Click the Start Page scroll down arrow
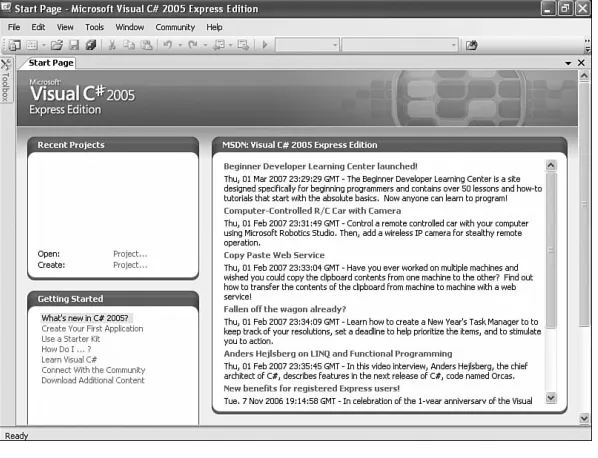598x458 pixels. coord(584,418)
